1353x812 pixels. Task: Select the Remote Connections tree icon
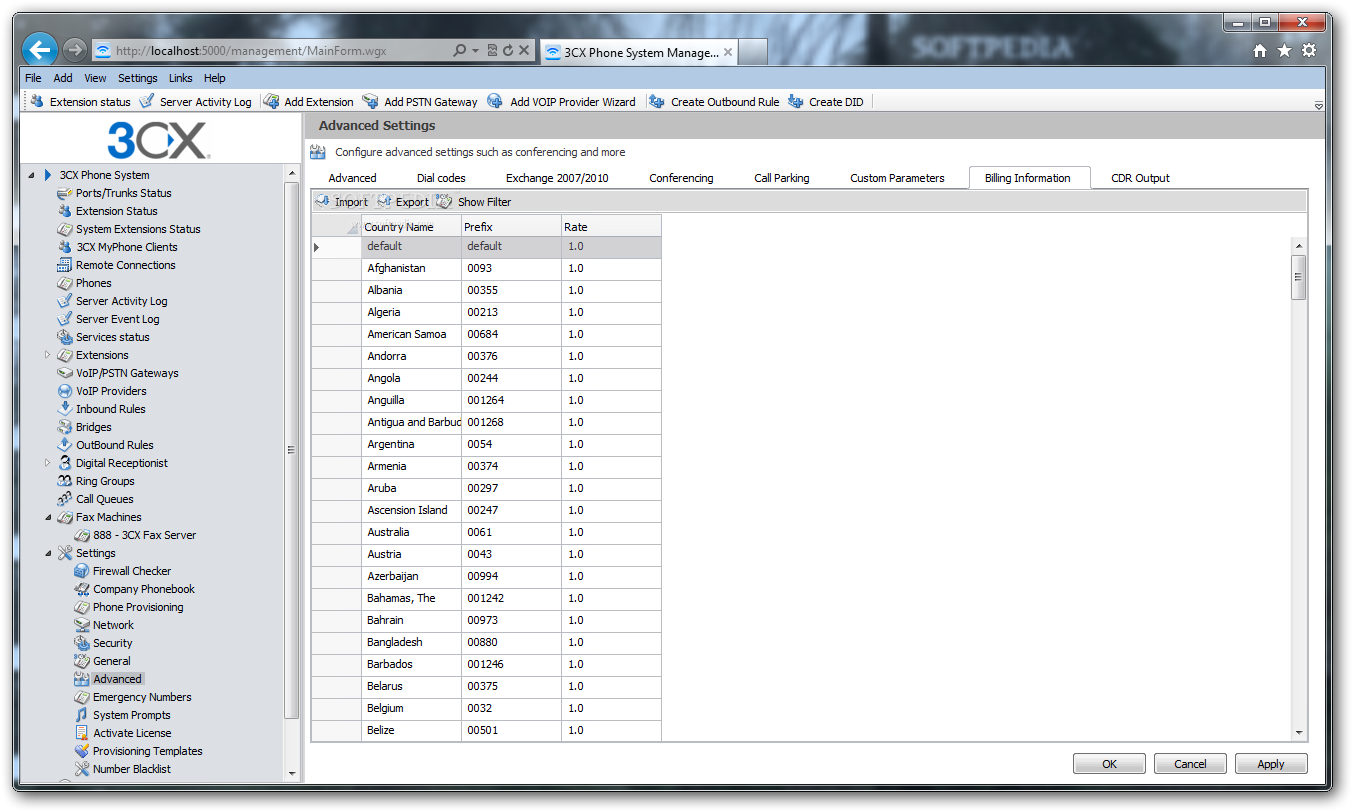point(65,265)
